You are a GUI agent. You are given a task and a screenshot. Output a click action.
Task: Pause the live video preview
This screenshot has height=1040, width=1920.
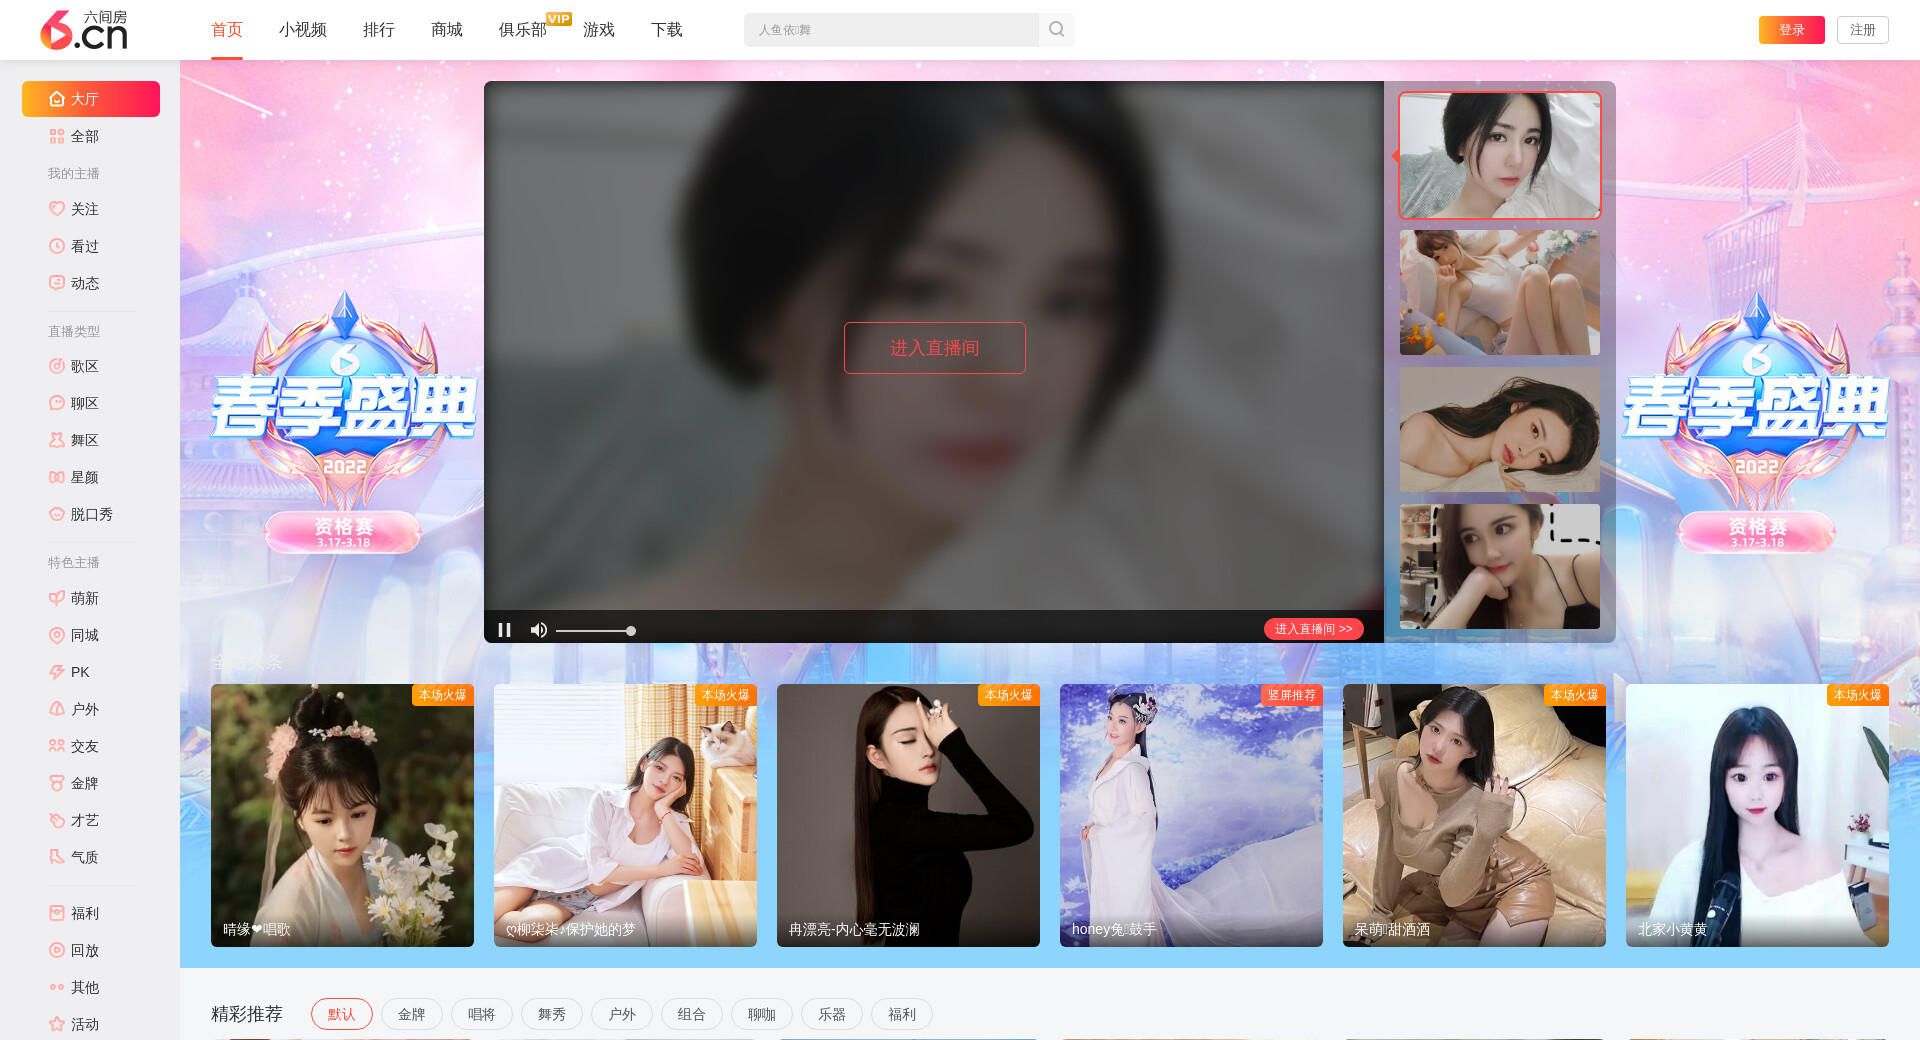(505, 630)
